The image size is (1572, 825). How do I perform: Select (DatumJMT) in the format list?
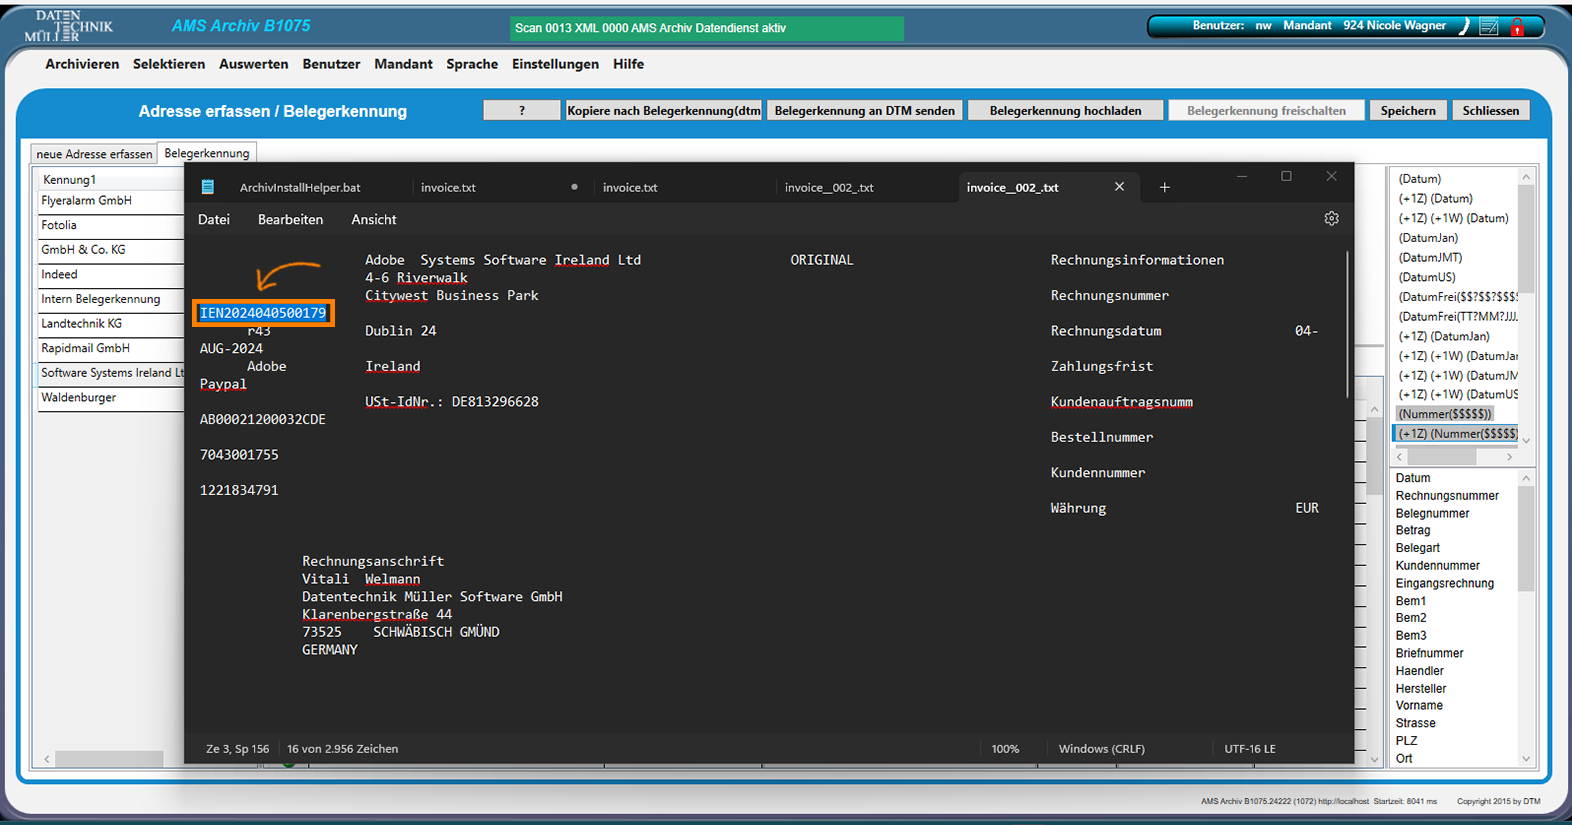click(x=1430, y=258)
